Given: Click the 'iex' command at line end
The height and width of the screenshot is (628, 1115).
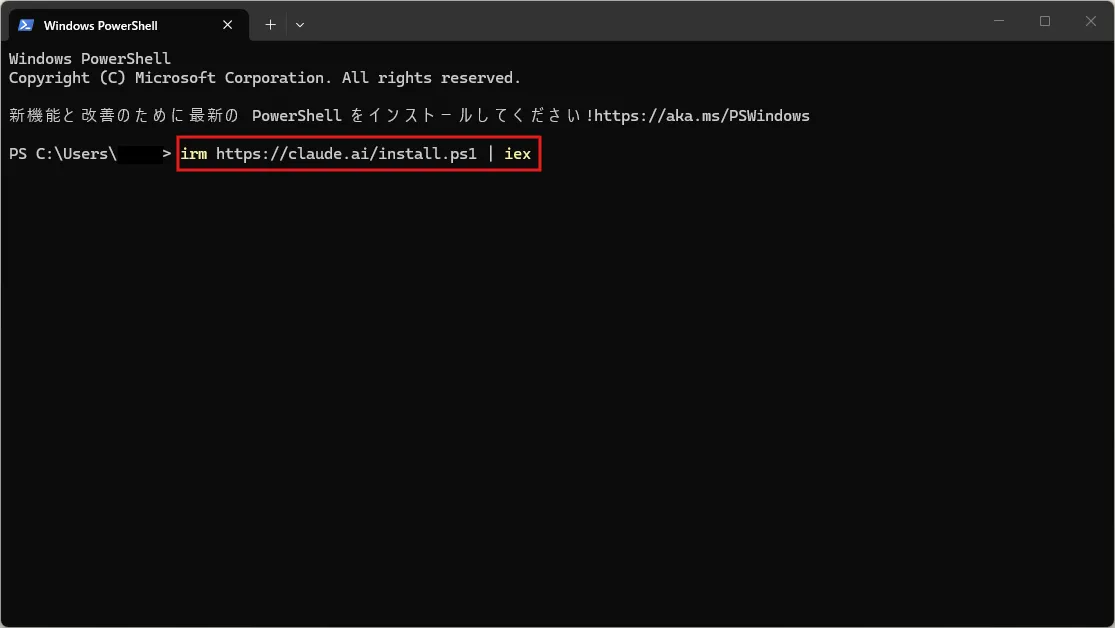Looking at the screenshot, I should 518,154.
